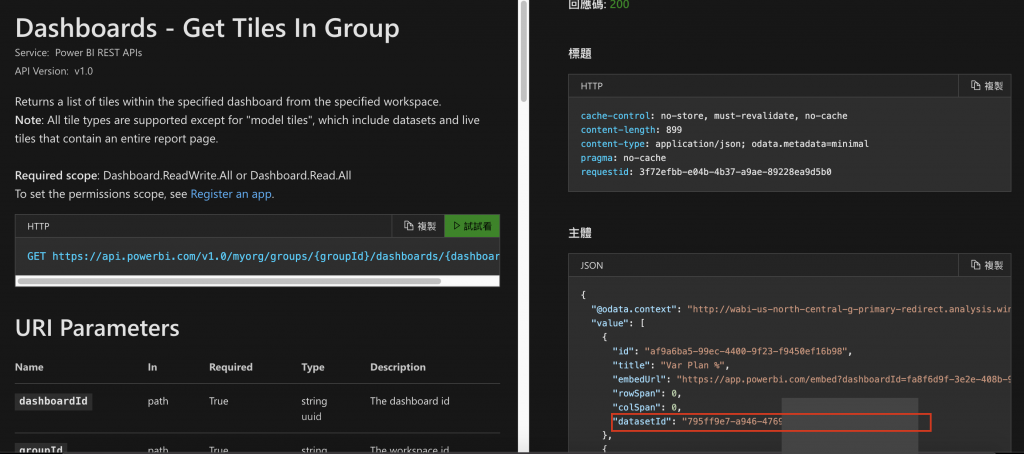
Task: Click the "id" value af9a6ba5 line
Action: [732, 351]
